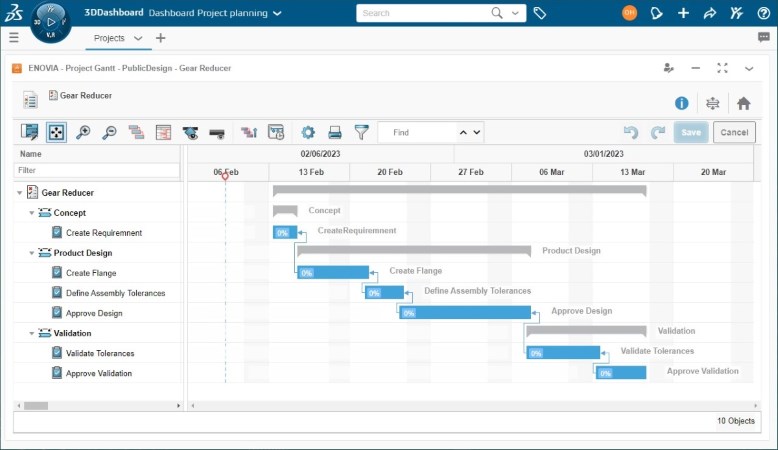Select the Create Flange task row
This screenshot has height=450, width=778.
pyautogui.click(x=98, y=273)
